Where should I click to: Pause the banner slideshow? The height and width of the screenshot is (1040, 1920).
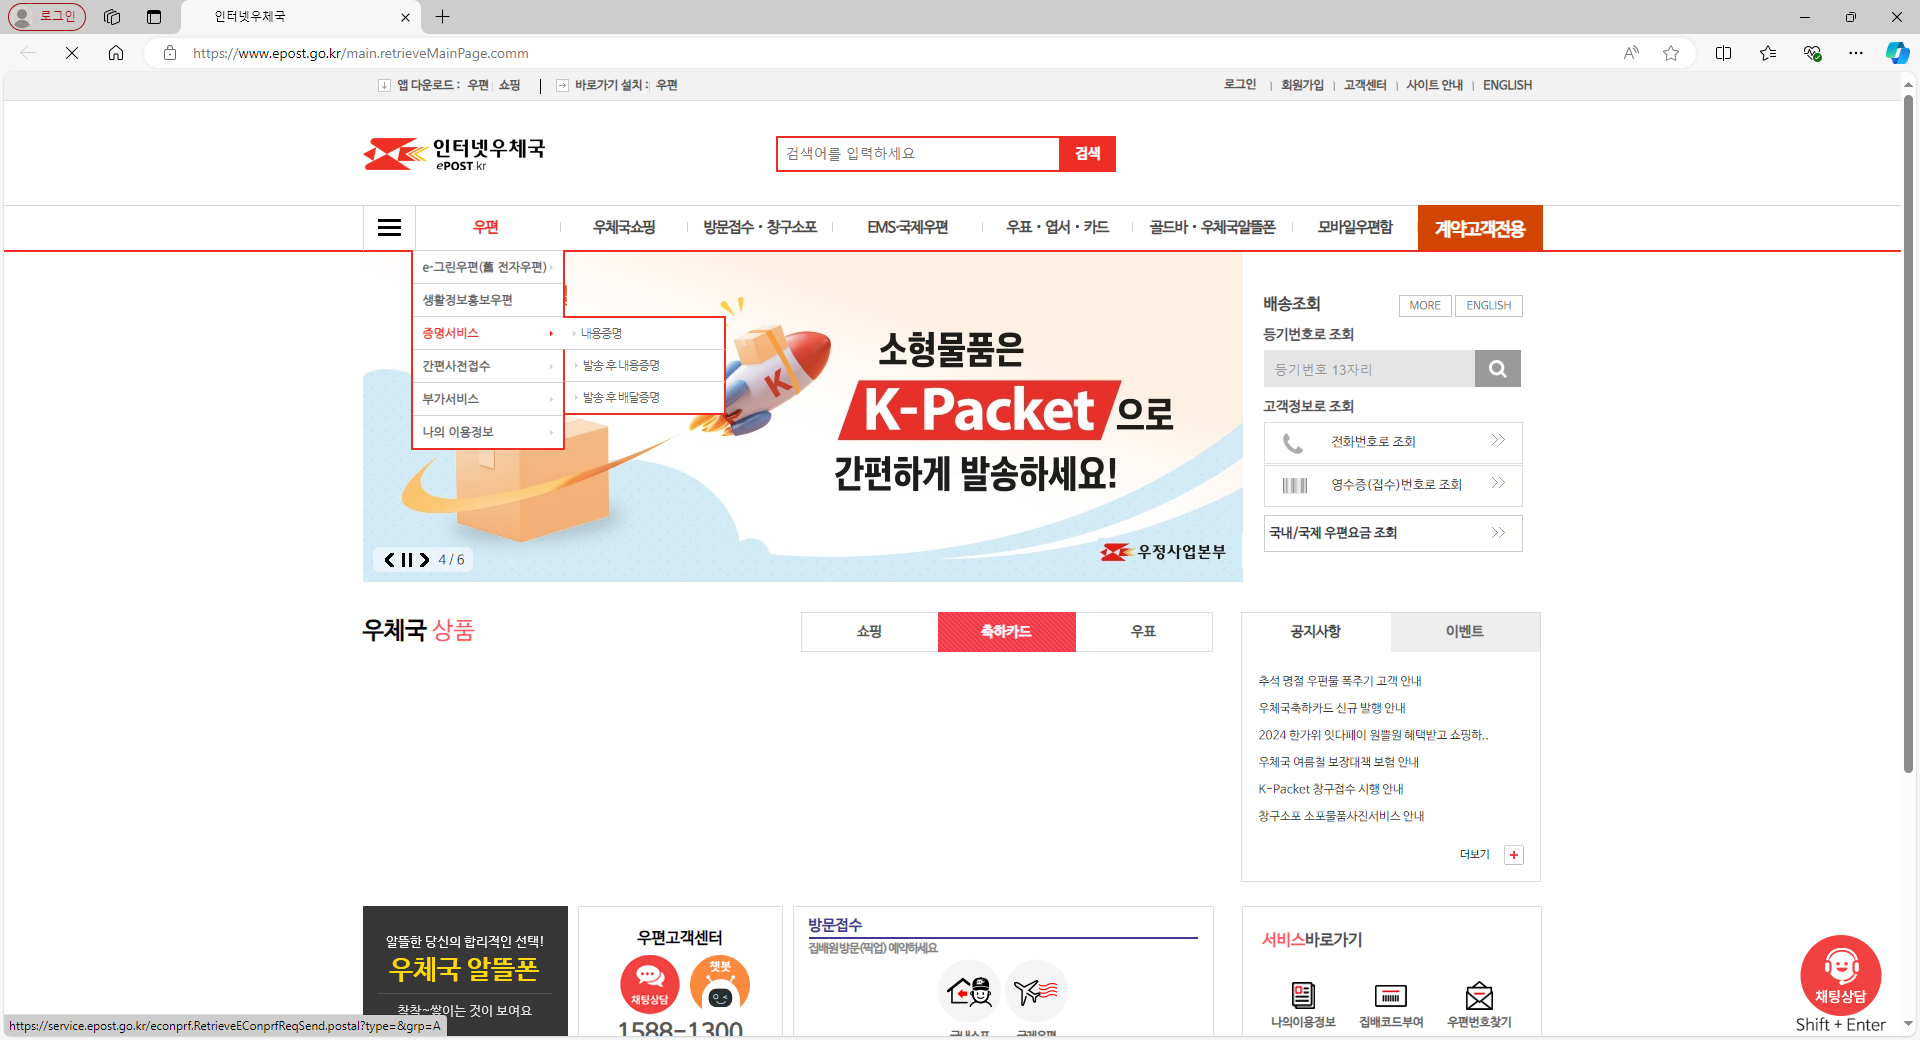click(407, 560)
